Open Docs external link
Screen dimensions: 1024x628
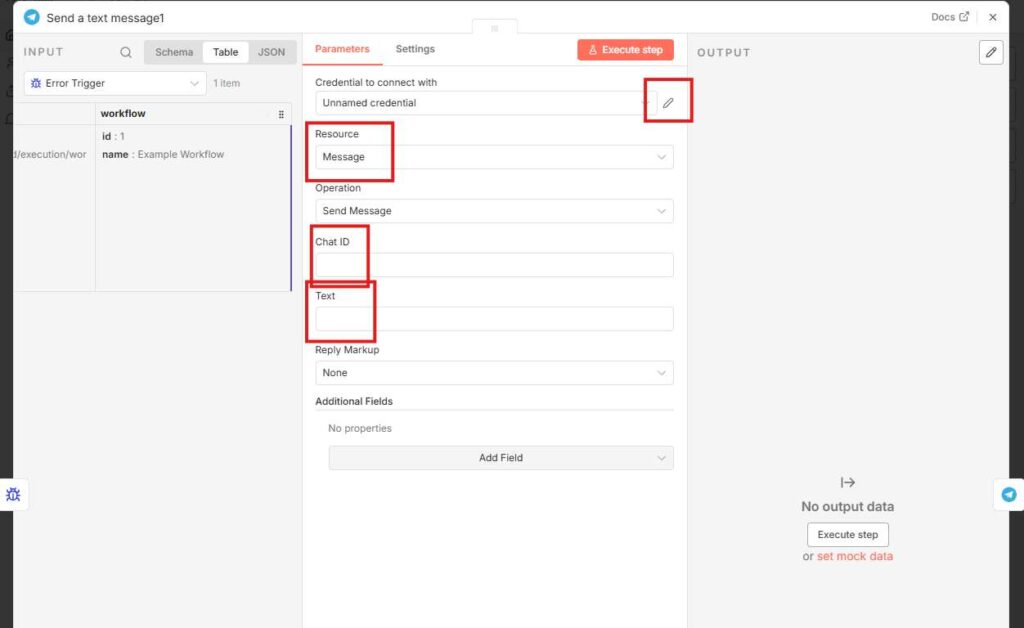tap(949, 17)
